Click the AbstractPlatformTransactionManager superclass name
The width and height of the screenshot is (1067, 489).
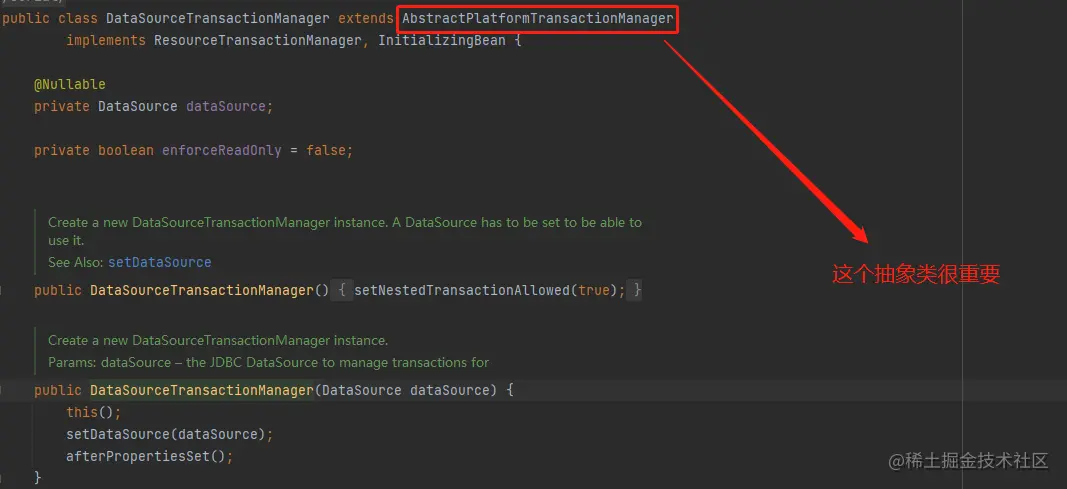pyautogui.click(x=537, y=18)
